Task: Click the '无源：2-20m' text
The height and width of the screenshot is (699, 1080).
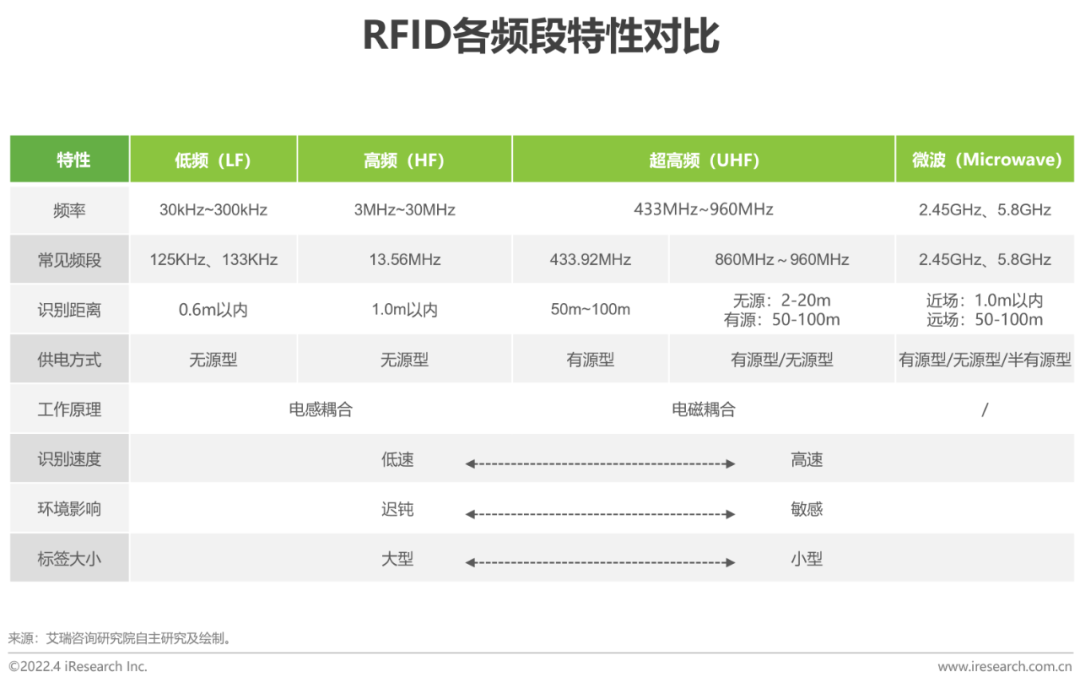Action: click(x=782, y=300)
